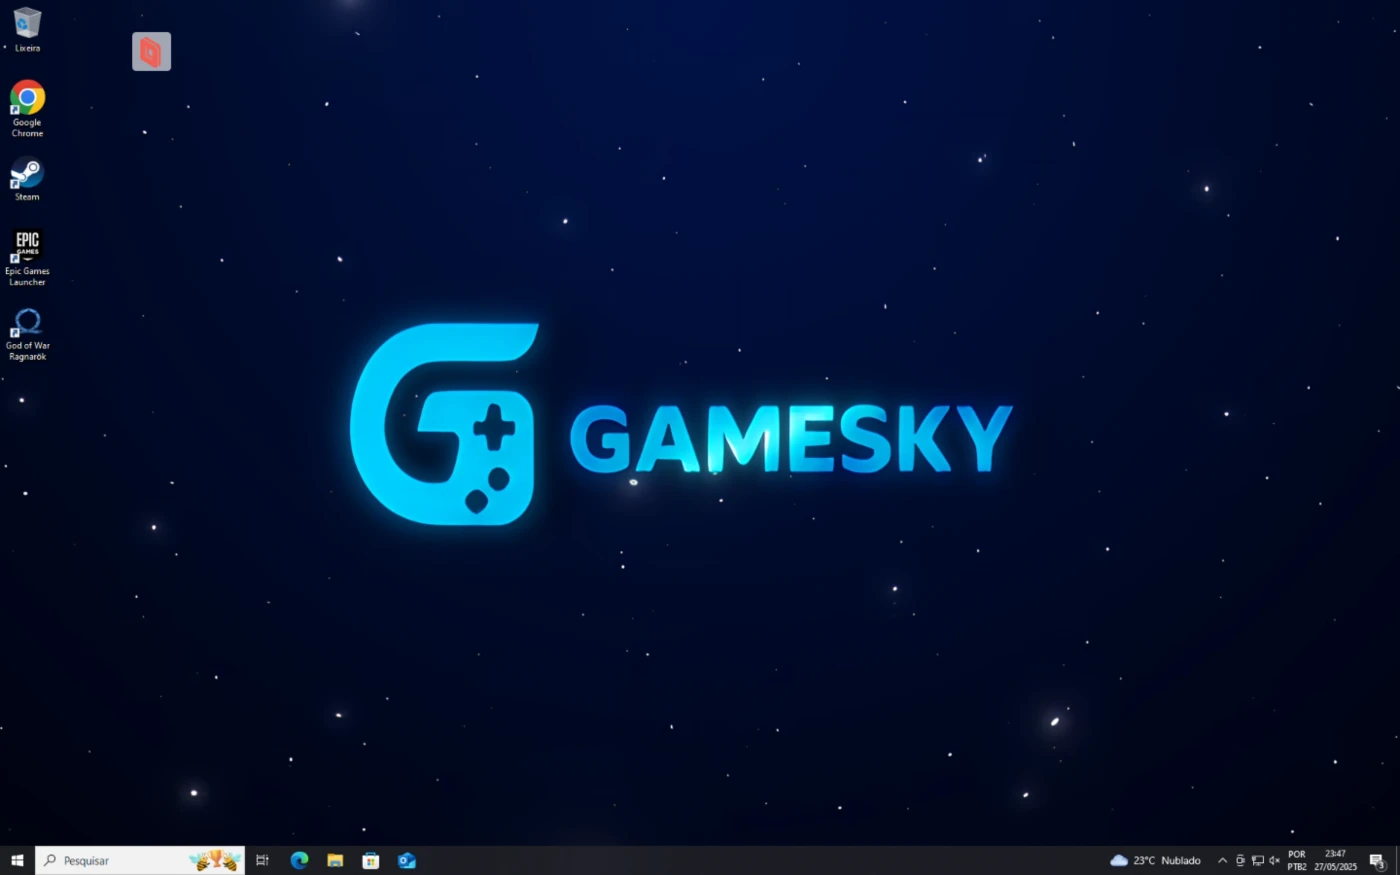Viewport: 1400px width, 875px height.
Task: Click the muted volume tray icon
Action: tap(1274, 860)
